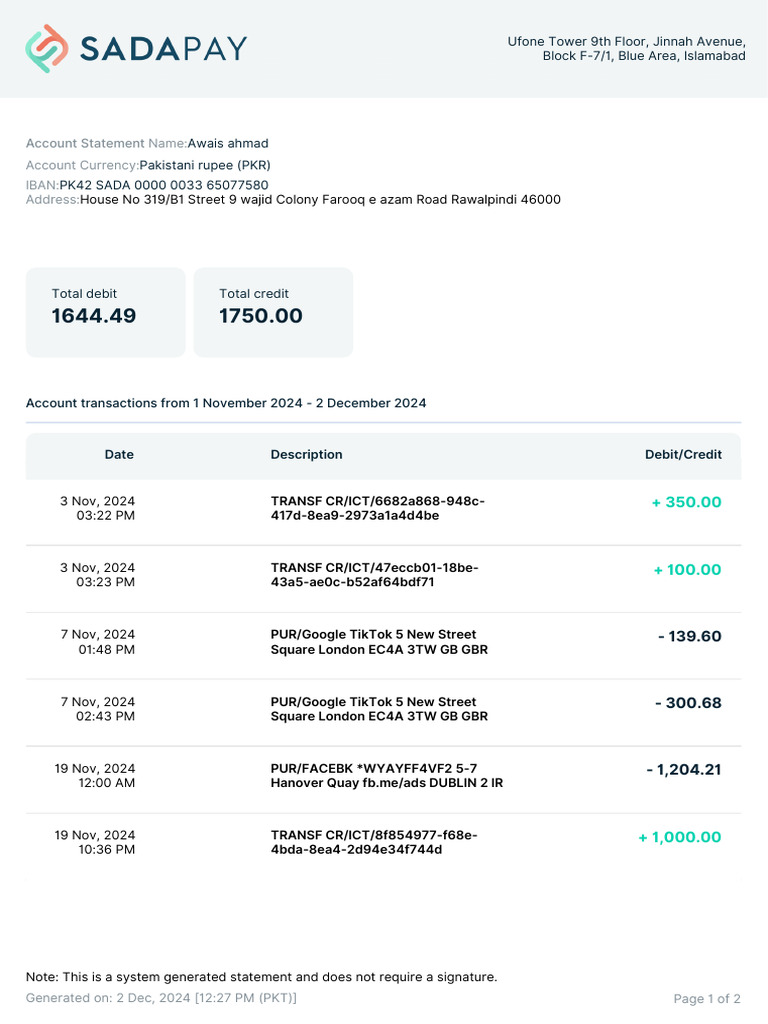Click the Debit/Credit column header
Image resolution: width=768 pixels, height=1024 pixels.
tap(683, 454)
